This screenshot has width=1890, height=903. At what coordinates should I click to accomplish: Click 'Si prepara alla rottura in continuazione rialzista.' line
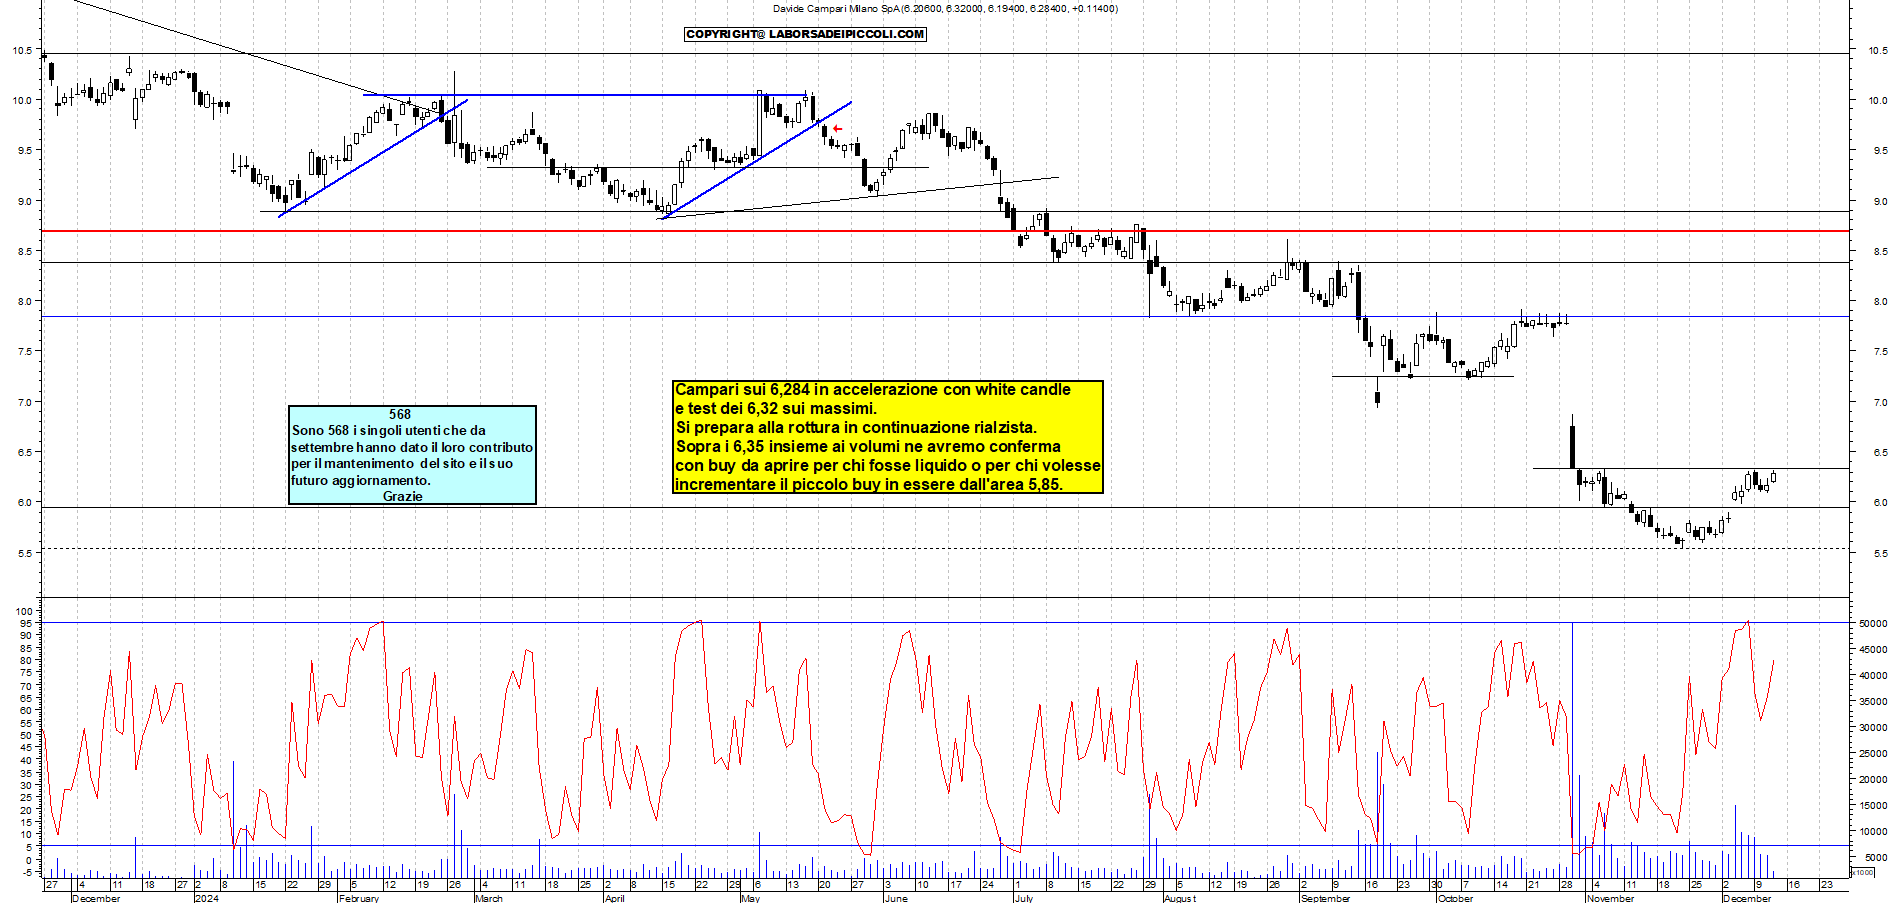(856, 427)
